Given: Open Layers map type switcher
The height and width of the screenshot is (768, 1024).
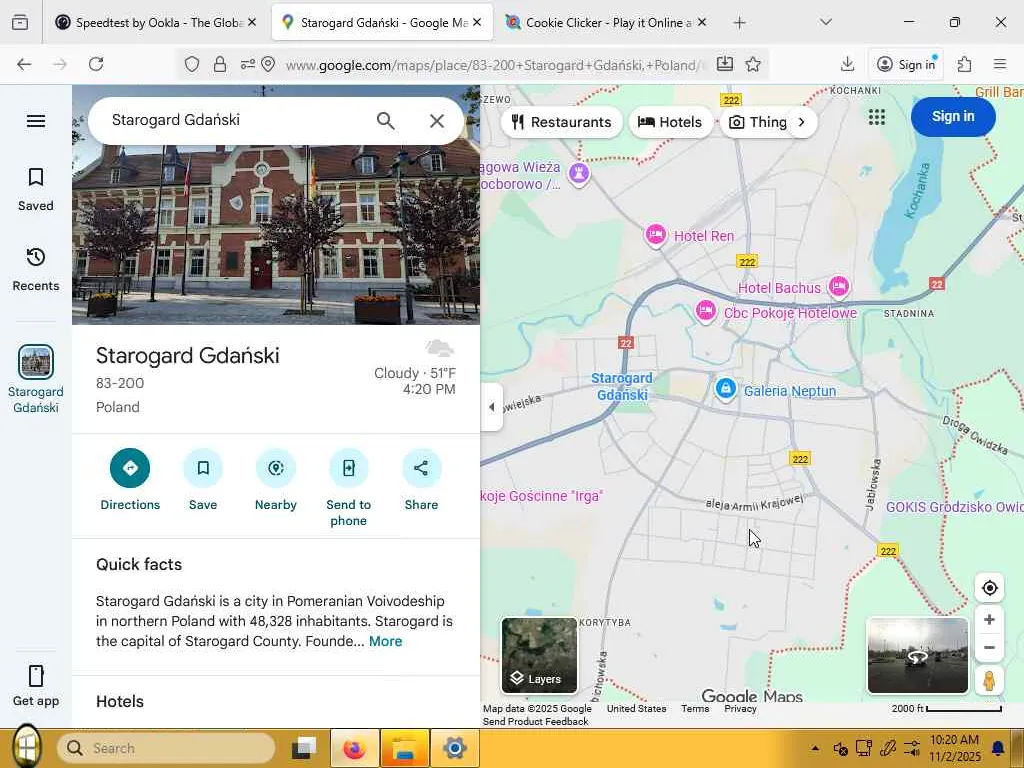Looking at the screenshot, I should (x=539, y=655).
